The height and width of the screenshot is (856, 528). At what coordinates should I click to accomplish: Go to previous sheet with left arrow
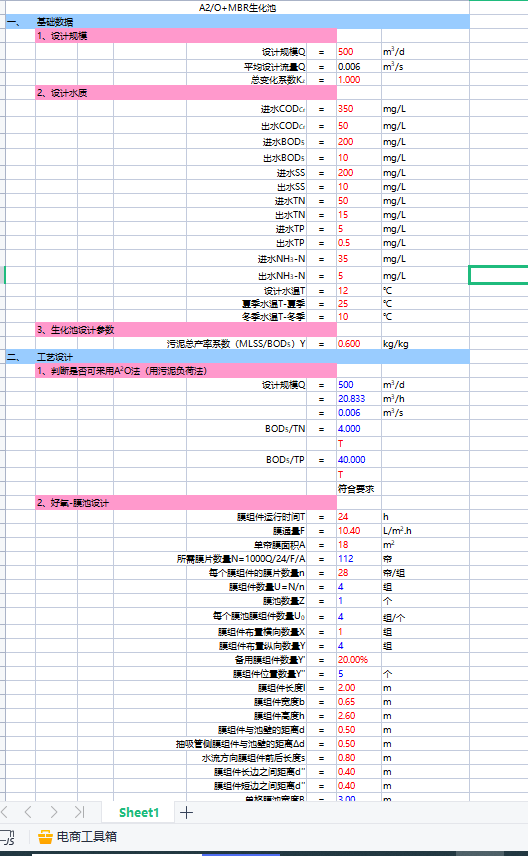tap(28, 812)
